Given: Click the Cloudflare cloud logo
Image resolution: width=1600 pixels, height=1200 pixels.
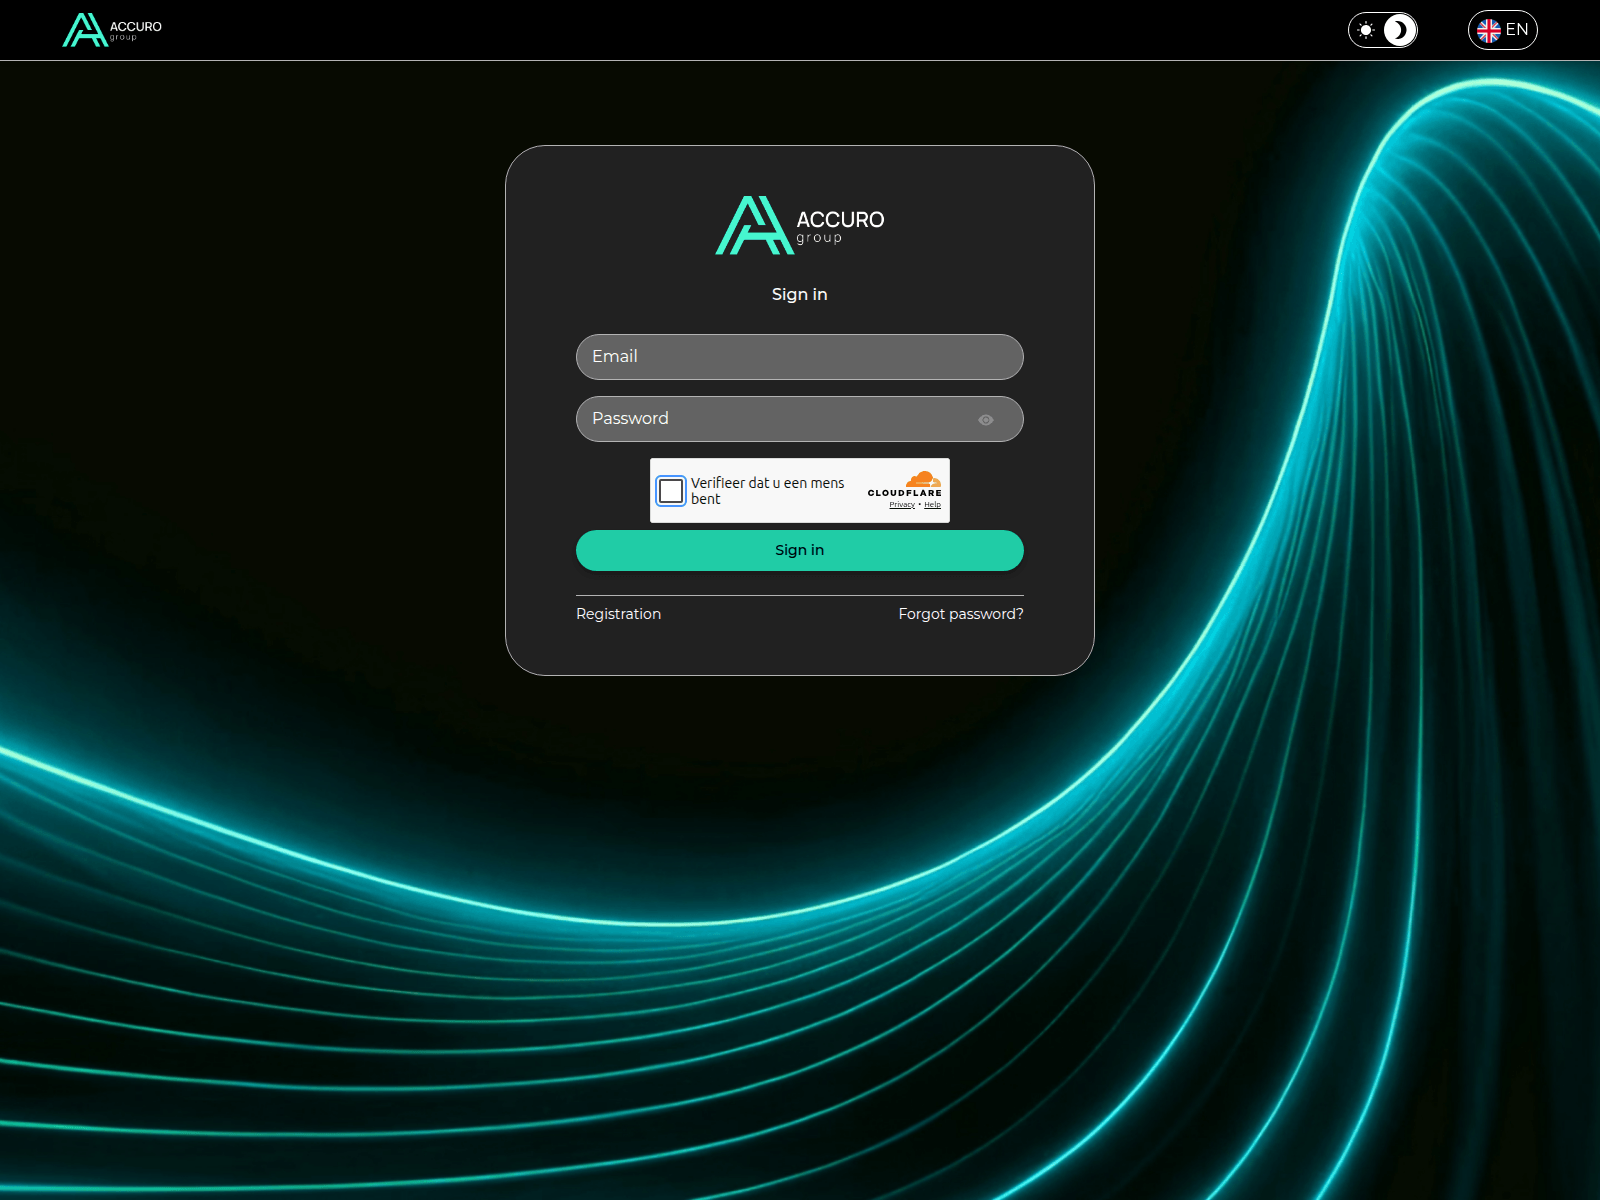Looking at the screenshot, I should 922,479.
